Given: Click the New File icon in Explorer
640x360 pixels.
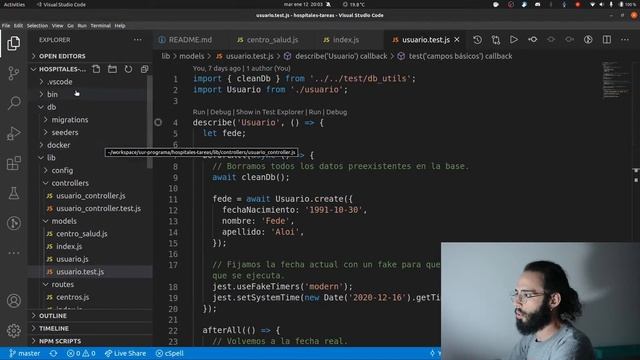Looking at the screenshot, I should [x=96, y=69].
